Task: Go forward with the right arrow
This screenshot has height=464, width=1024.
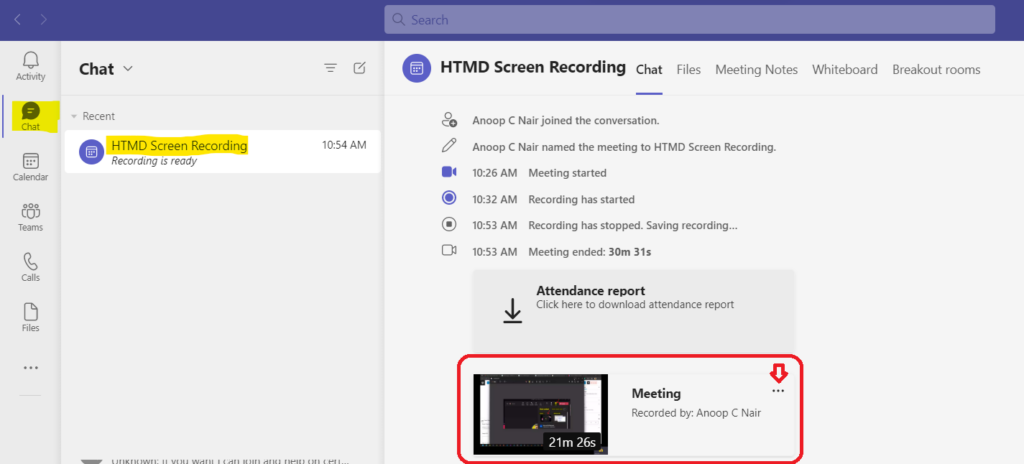Action: coord(44,20)
